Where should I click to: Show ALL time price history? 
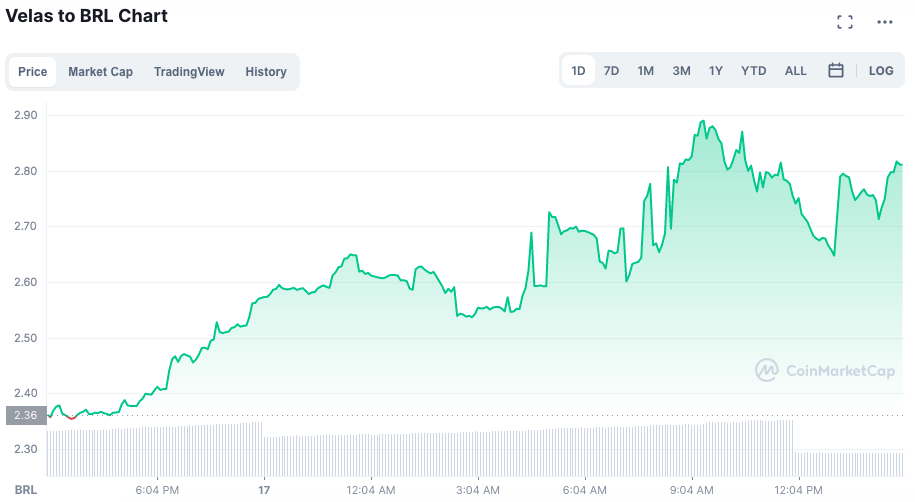coord(795,71)
